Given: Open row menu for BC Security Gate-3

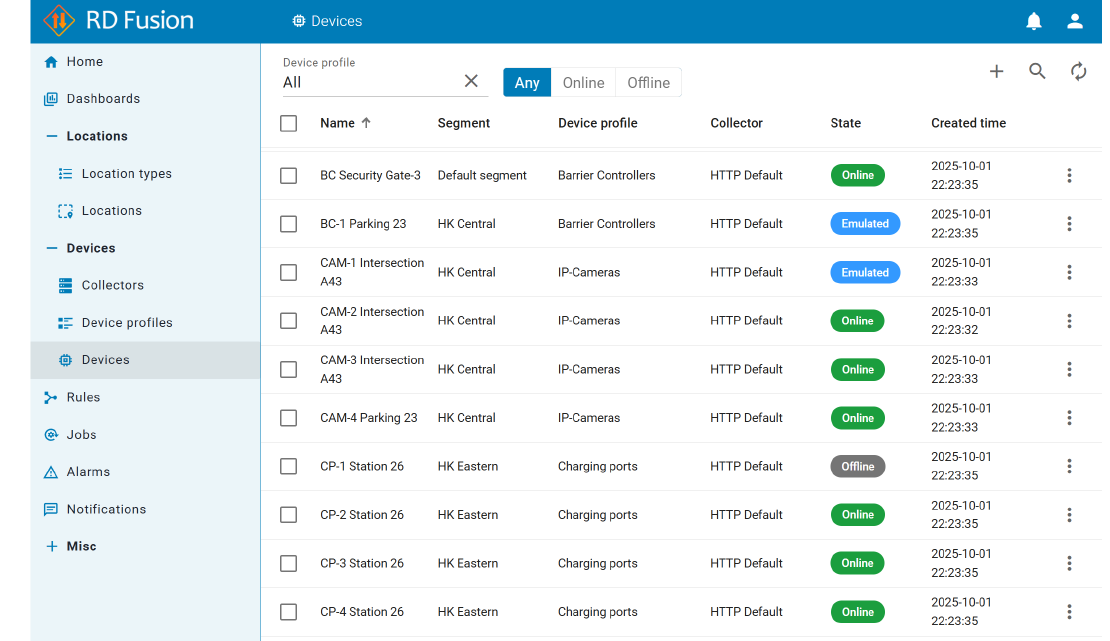Looking at the screenshot, I should click(1069, 175).
